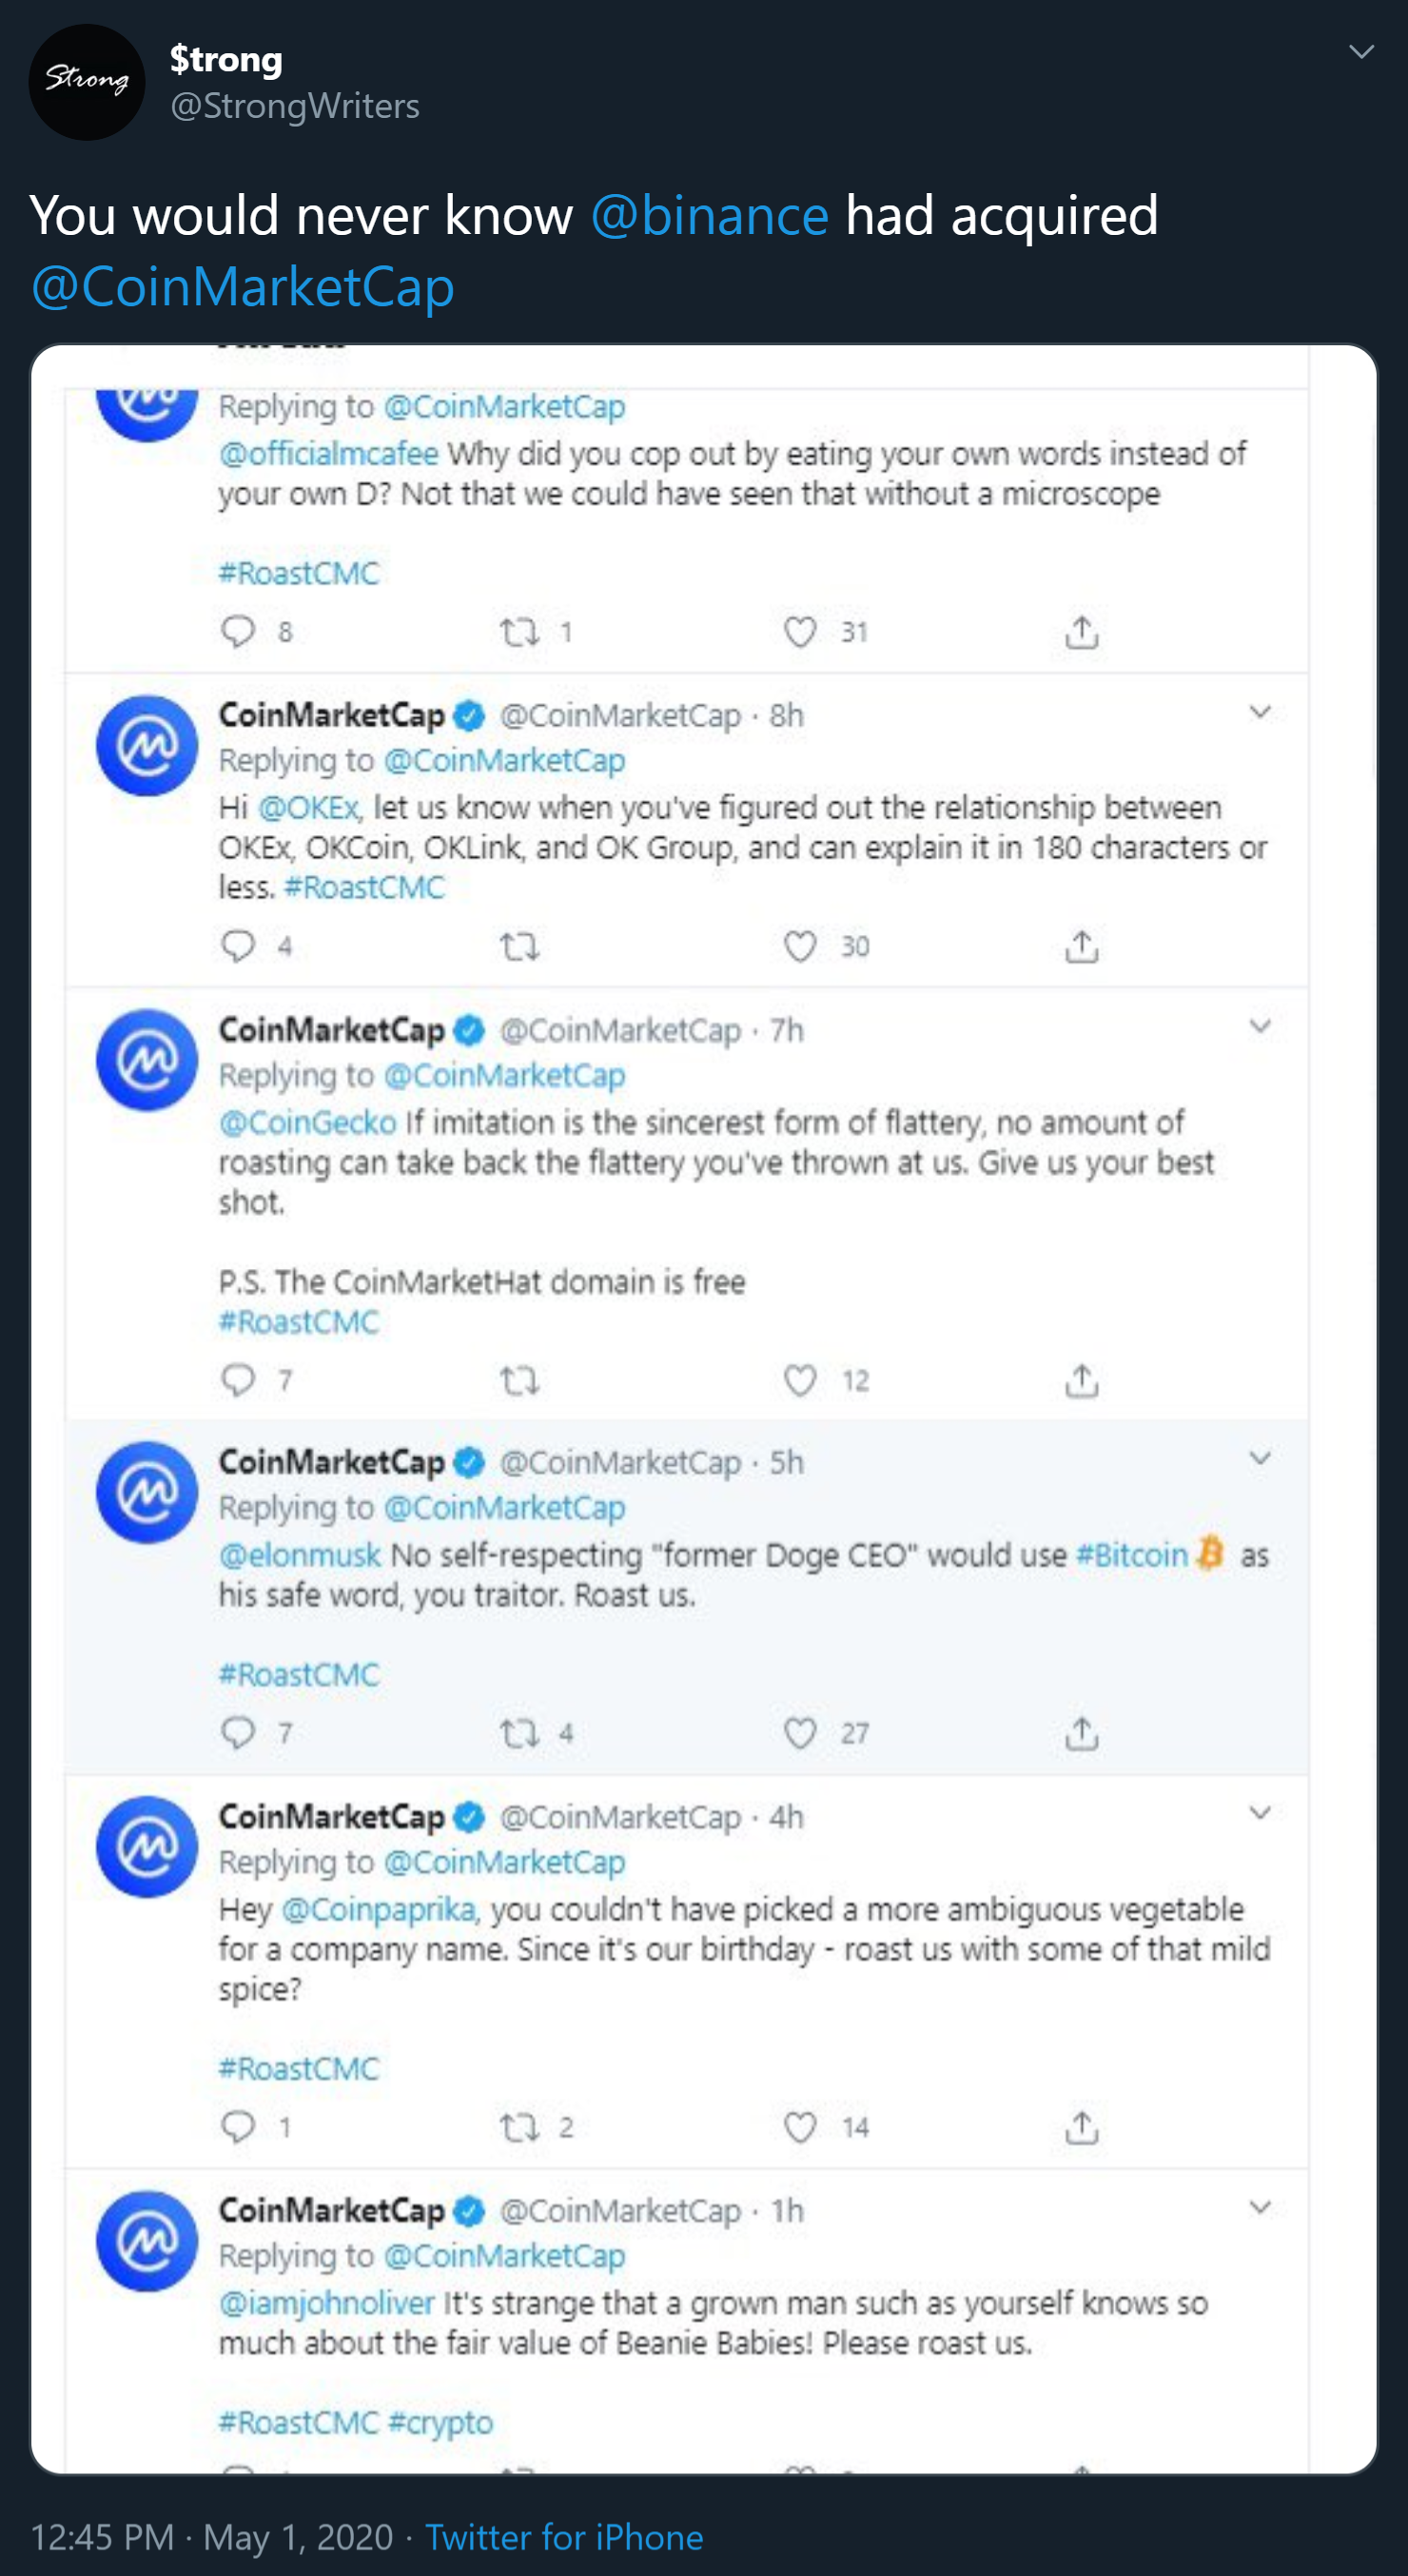Retweet the OKEx roast tweet
This screenshot has width=1408, height=2576.
(523, 945)
